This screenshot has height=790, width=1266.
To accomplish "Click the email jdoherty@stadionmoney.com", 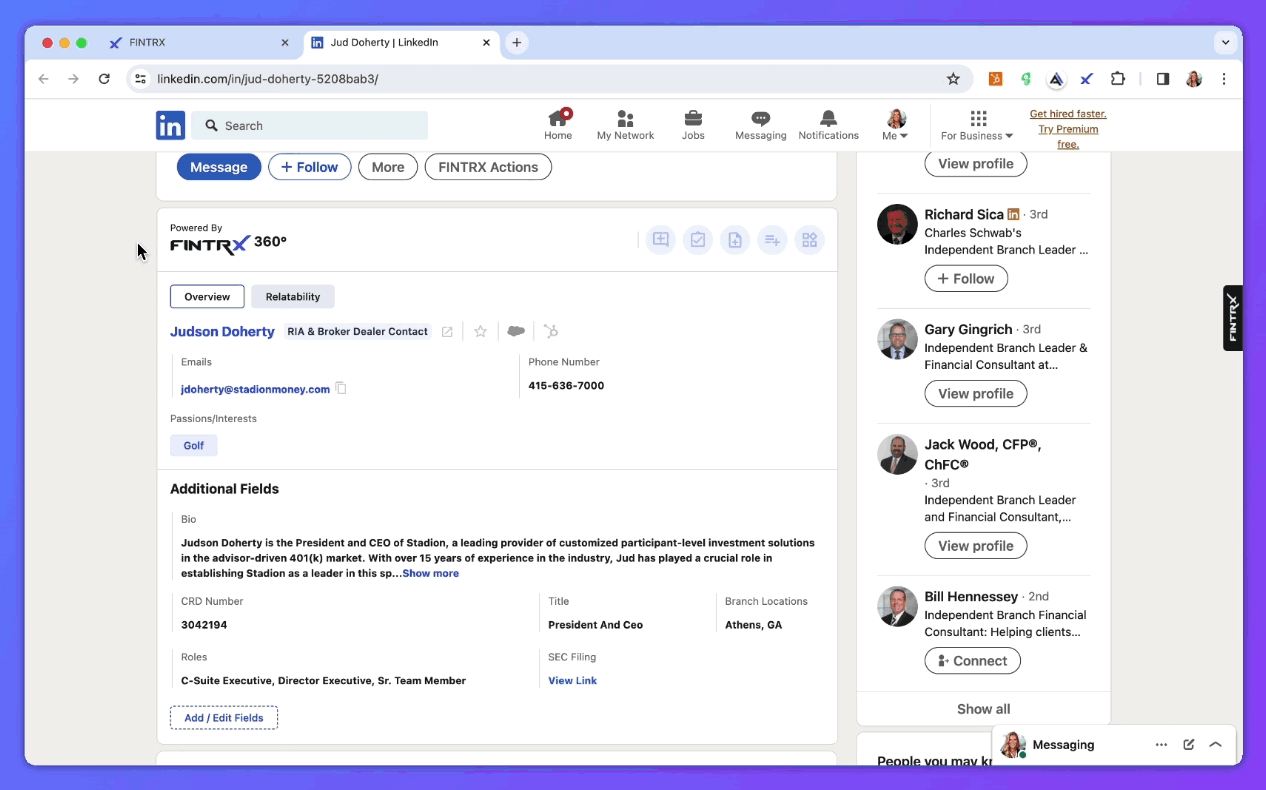I will tap(255, 389).
